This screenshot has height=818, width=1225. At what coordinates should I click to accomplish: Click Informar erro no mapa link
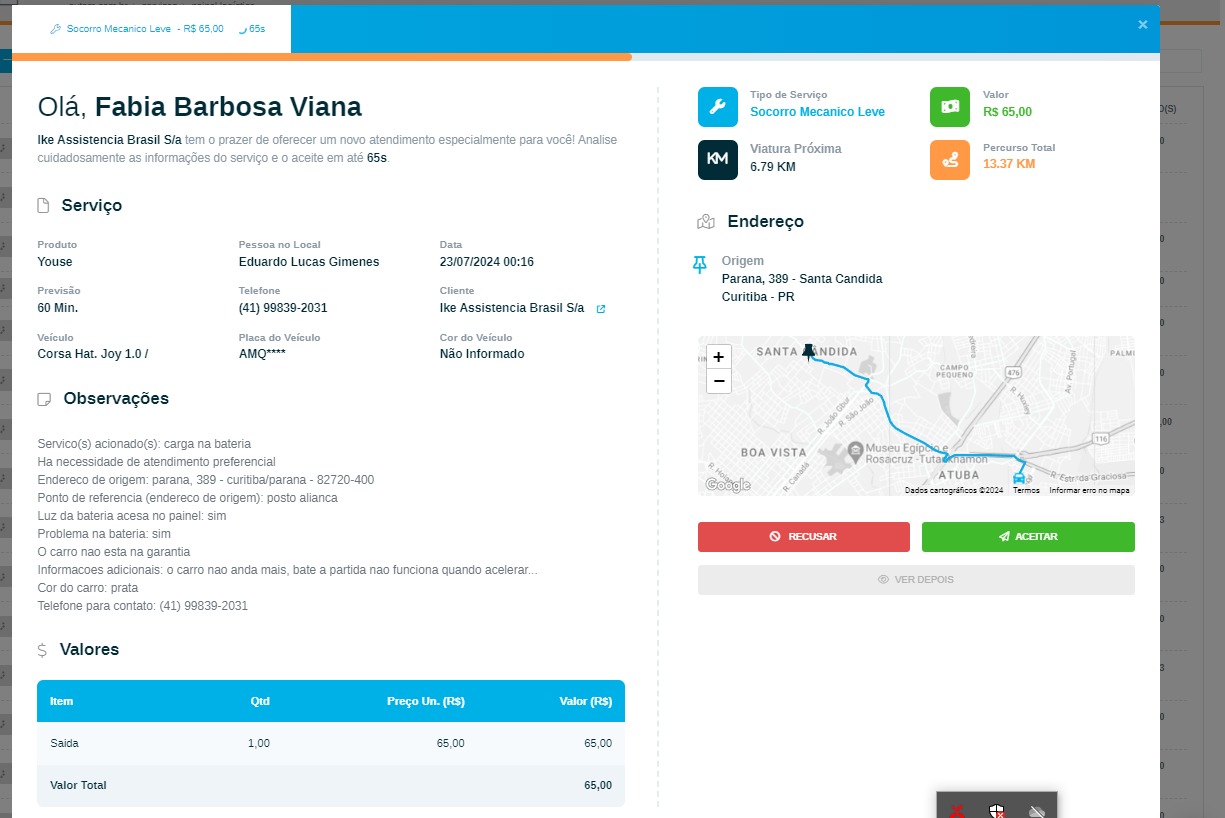point(1089,491)
